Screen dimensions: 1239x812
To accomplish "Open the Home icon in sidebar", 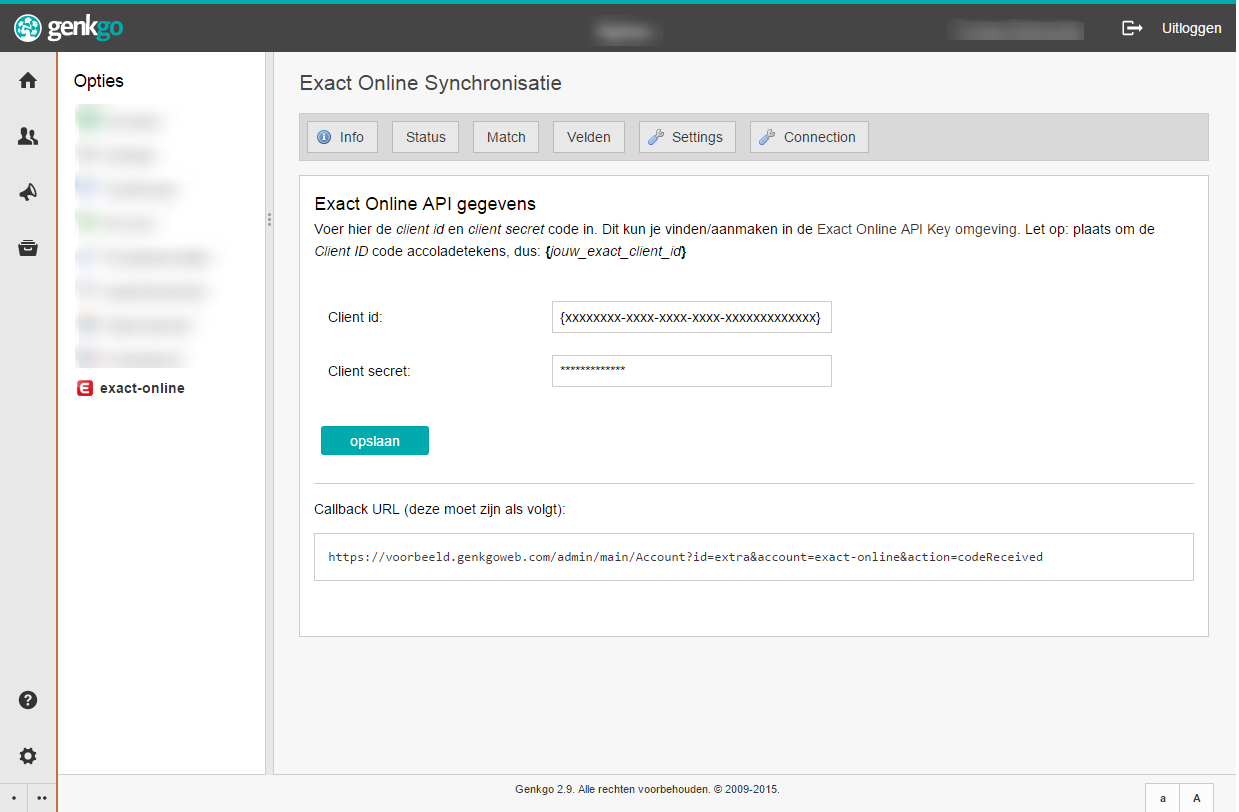I will tap(28, 81).
